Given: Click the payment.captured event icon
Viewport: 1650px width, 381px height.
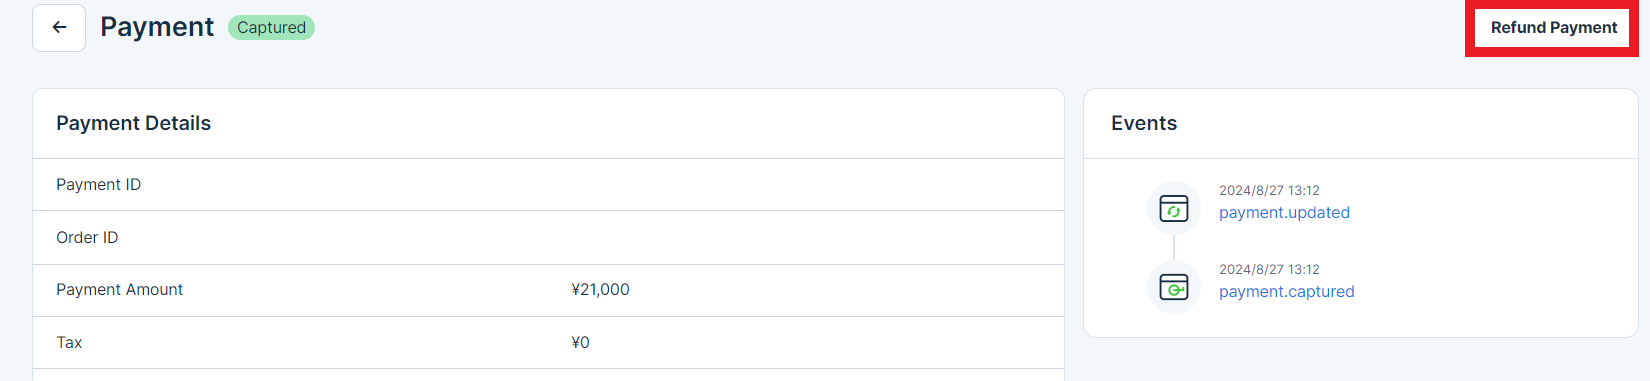Looking at the screenshot, I should [x=1174, y=287].
